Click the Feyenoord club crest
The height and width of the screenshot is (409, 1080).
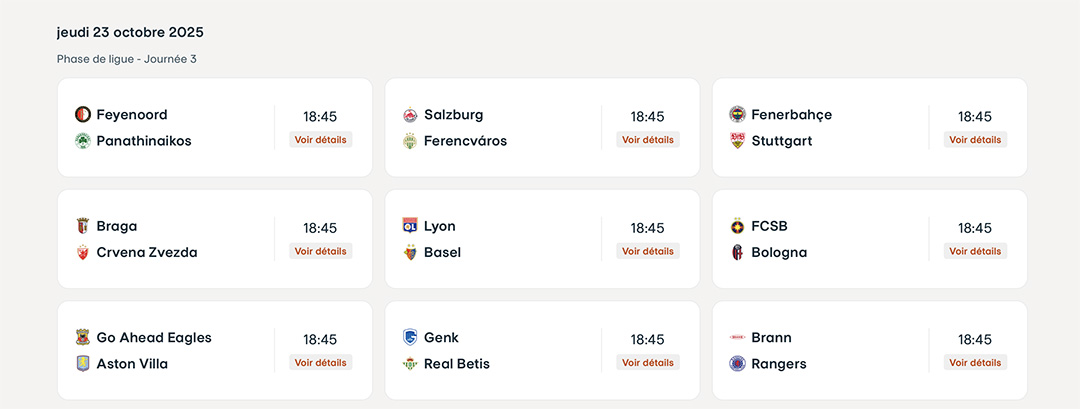pos(83,115)
